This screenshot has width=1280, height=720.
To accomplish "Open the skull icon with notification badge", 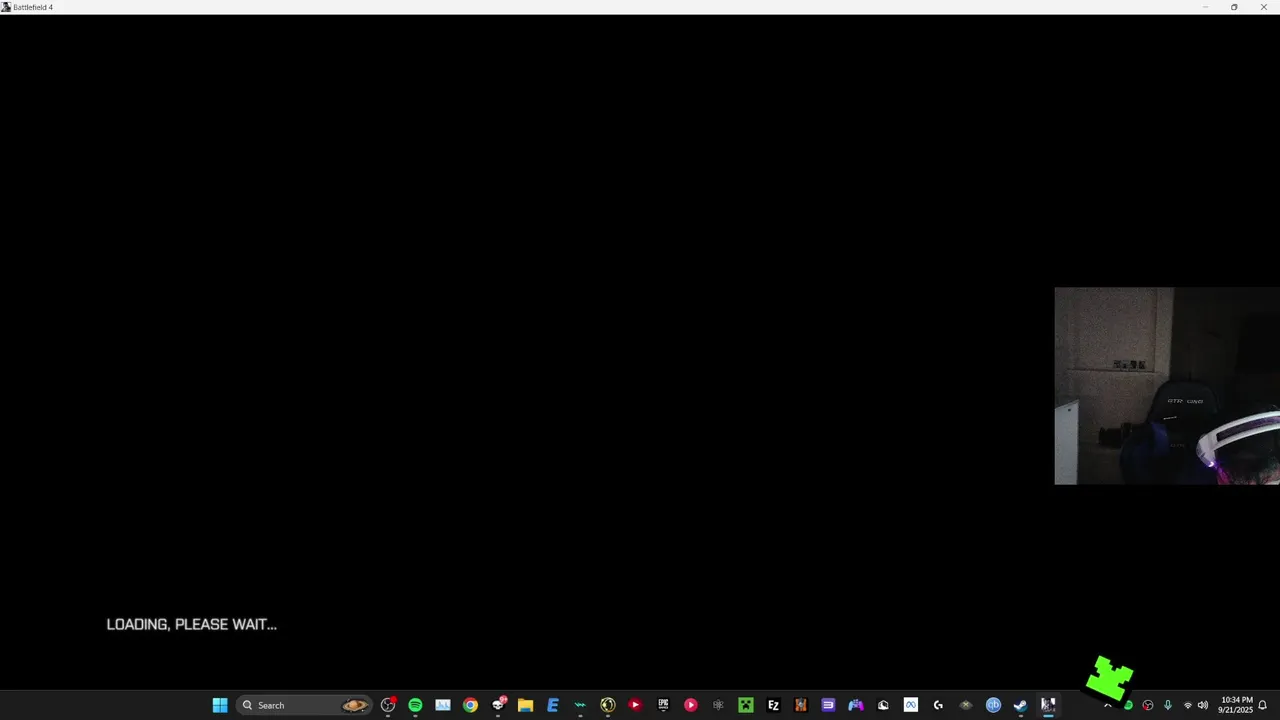I will (x=499, y=705).
